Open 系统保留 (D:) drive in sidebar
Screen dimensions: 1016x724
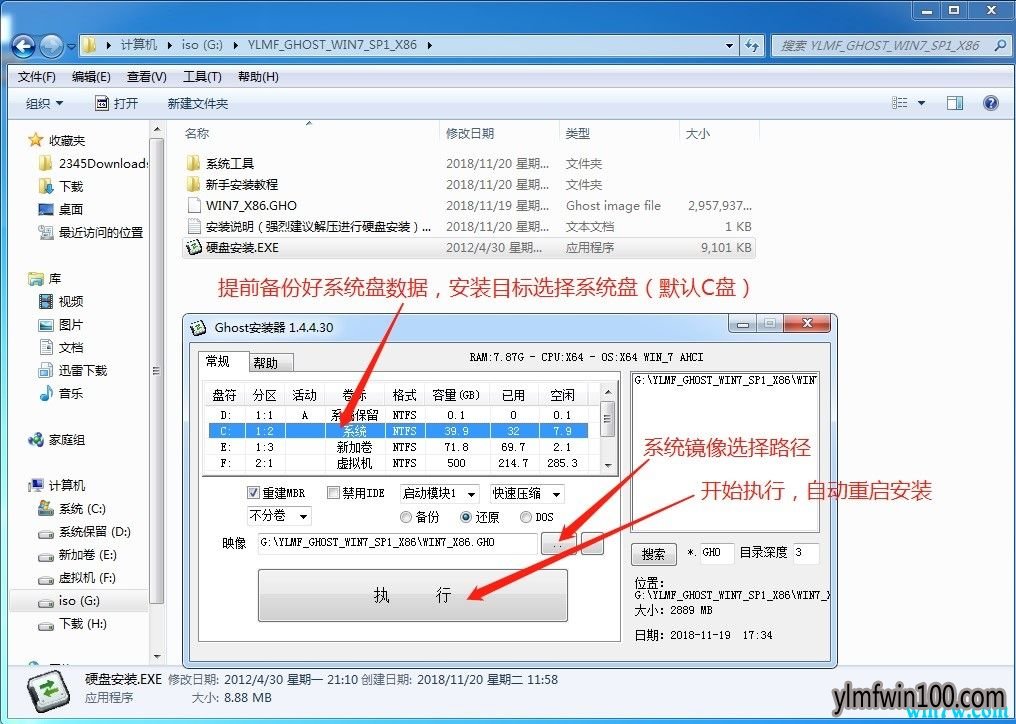click(x=84, y=532)
